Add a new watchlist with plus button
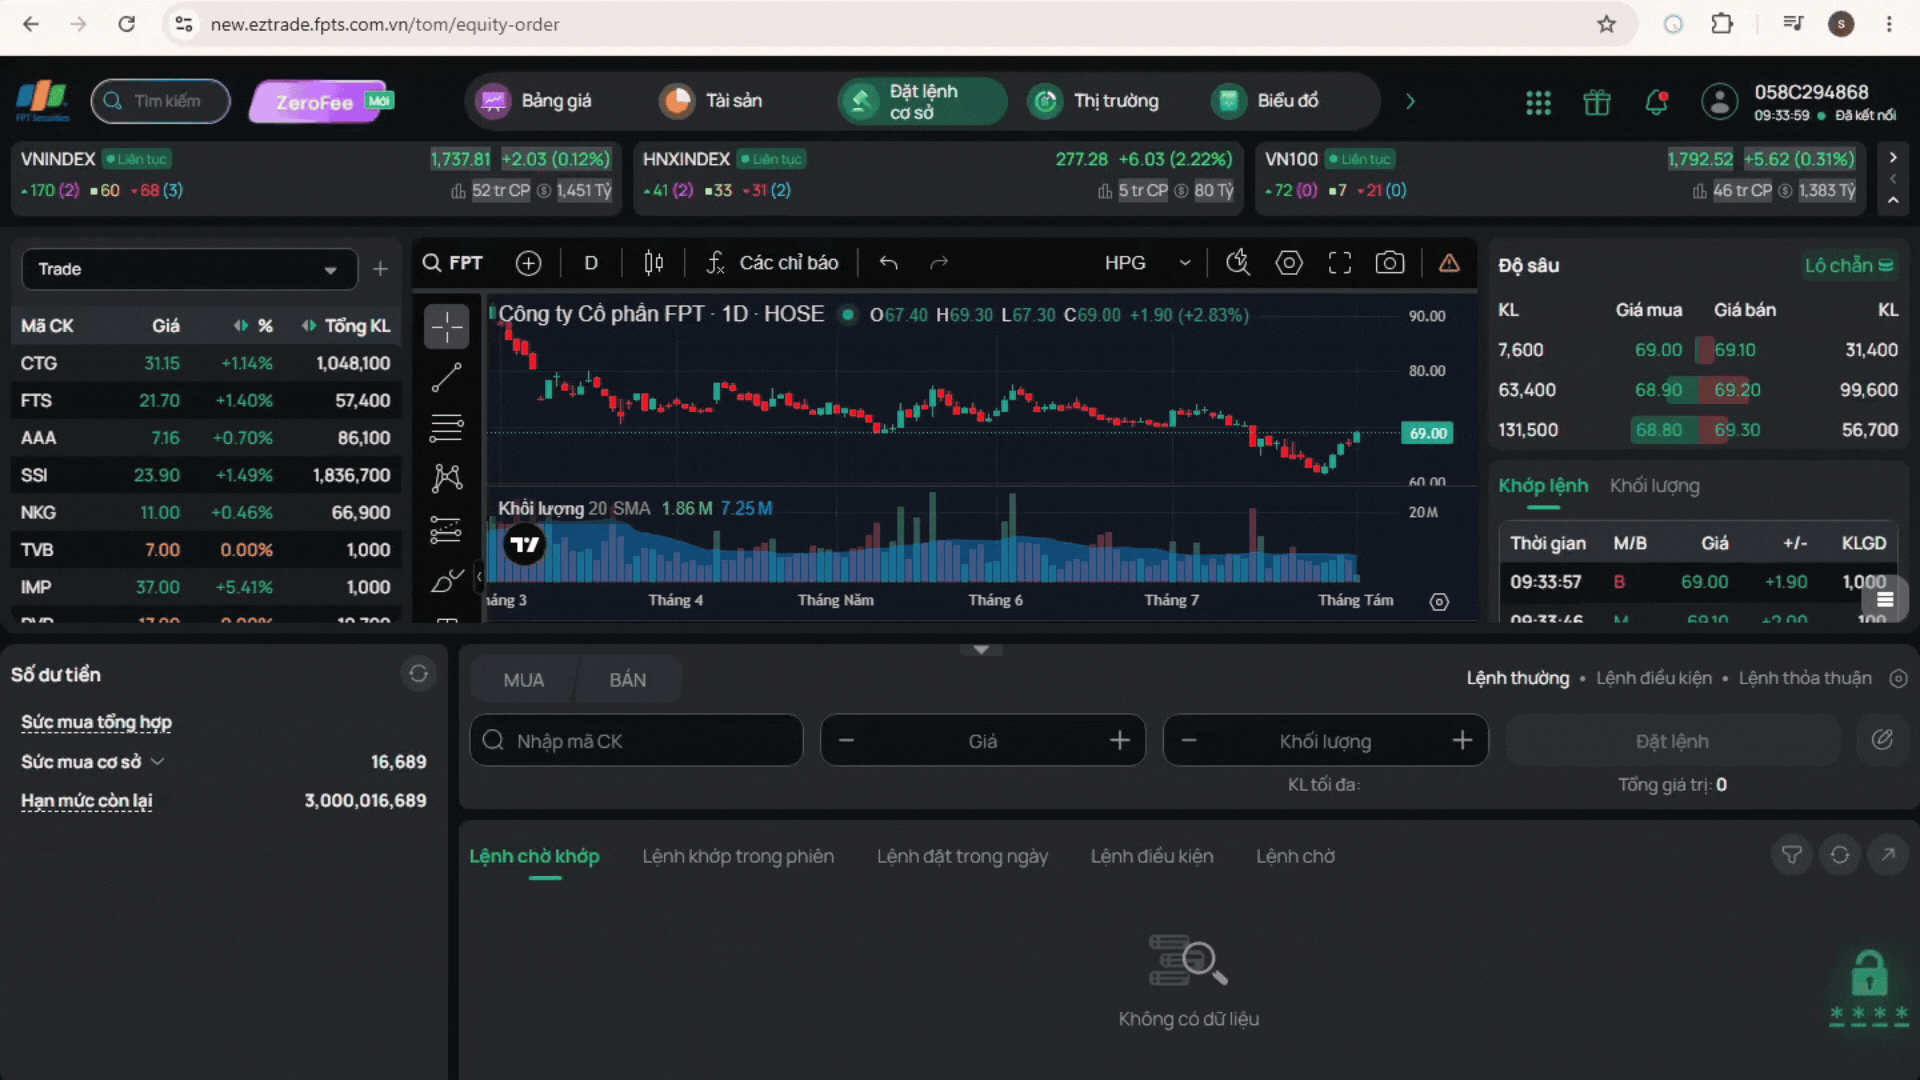Screen dimensions: 1920x1080 [380, 269]
